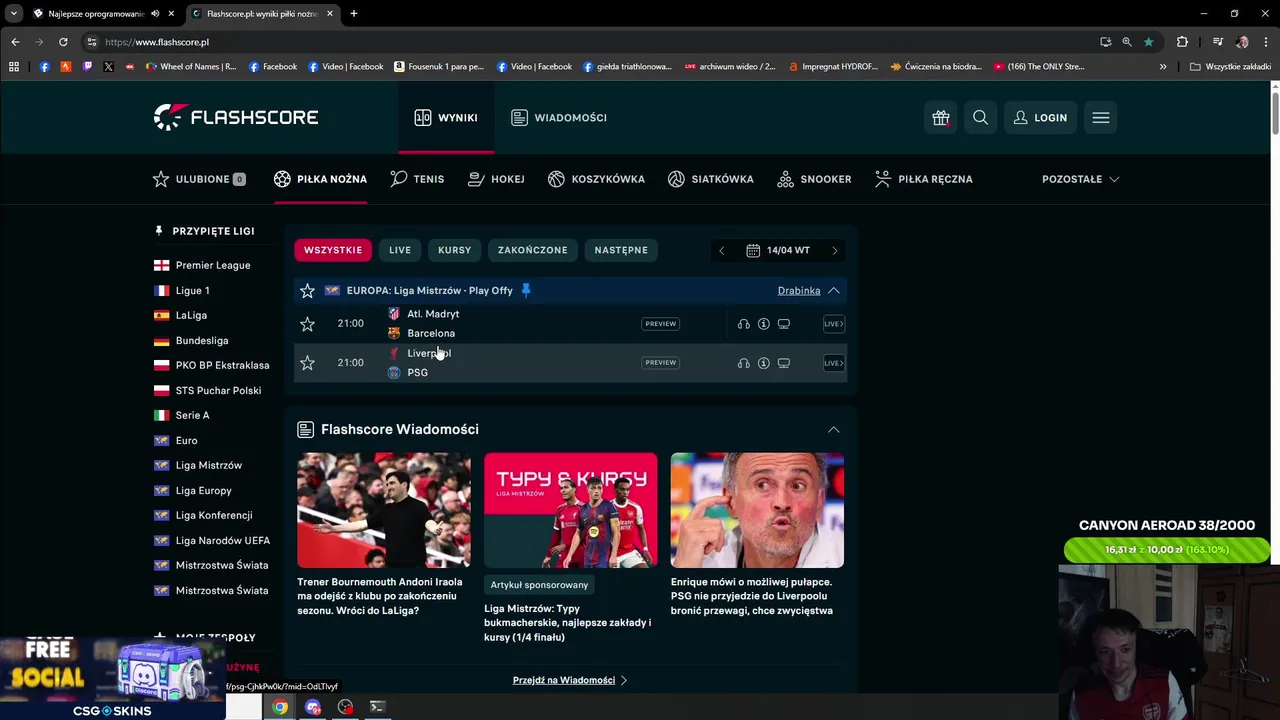Select SNOOKER sport

click(x=814, y=179)
